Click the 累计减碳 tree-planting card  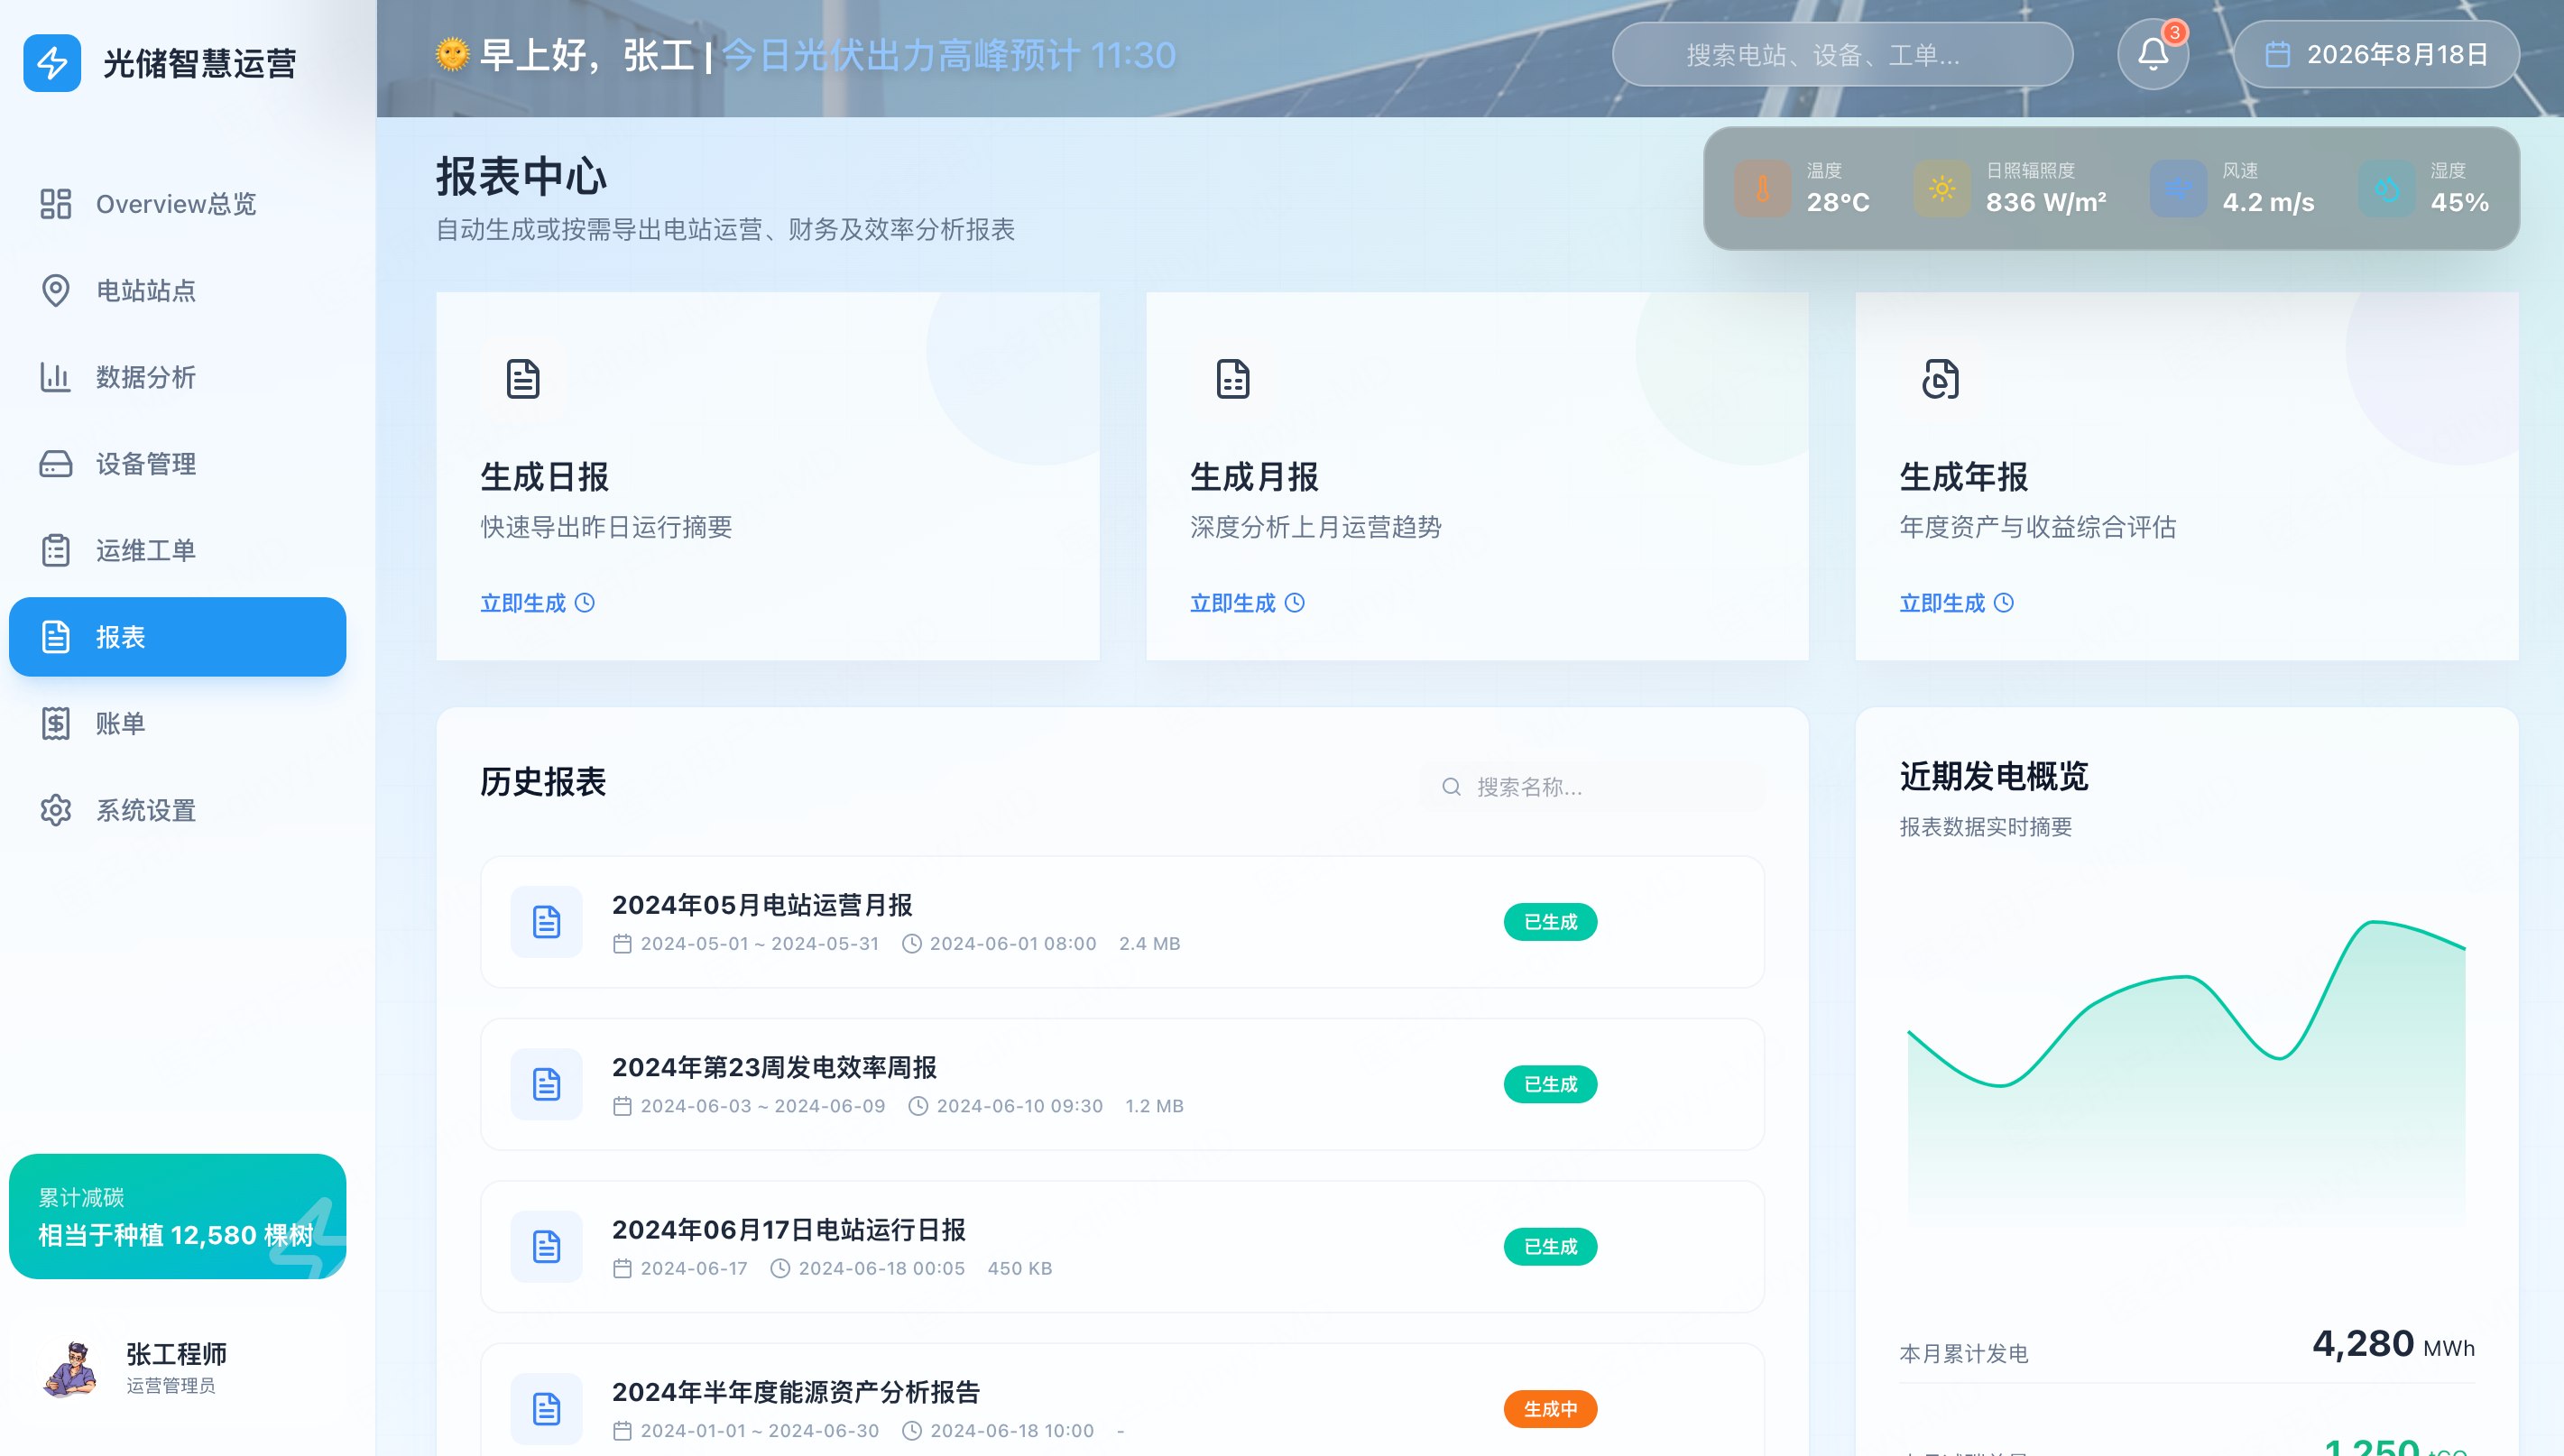pyautogui.click(x=177, y=1217)
